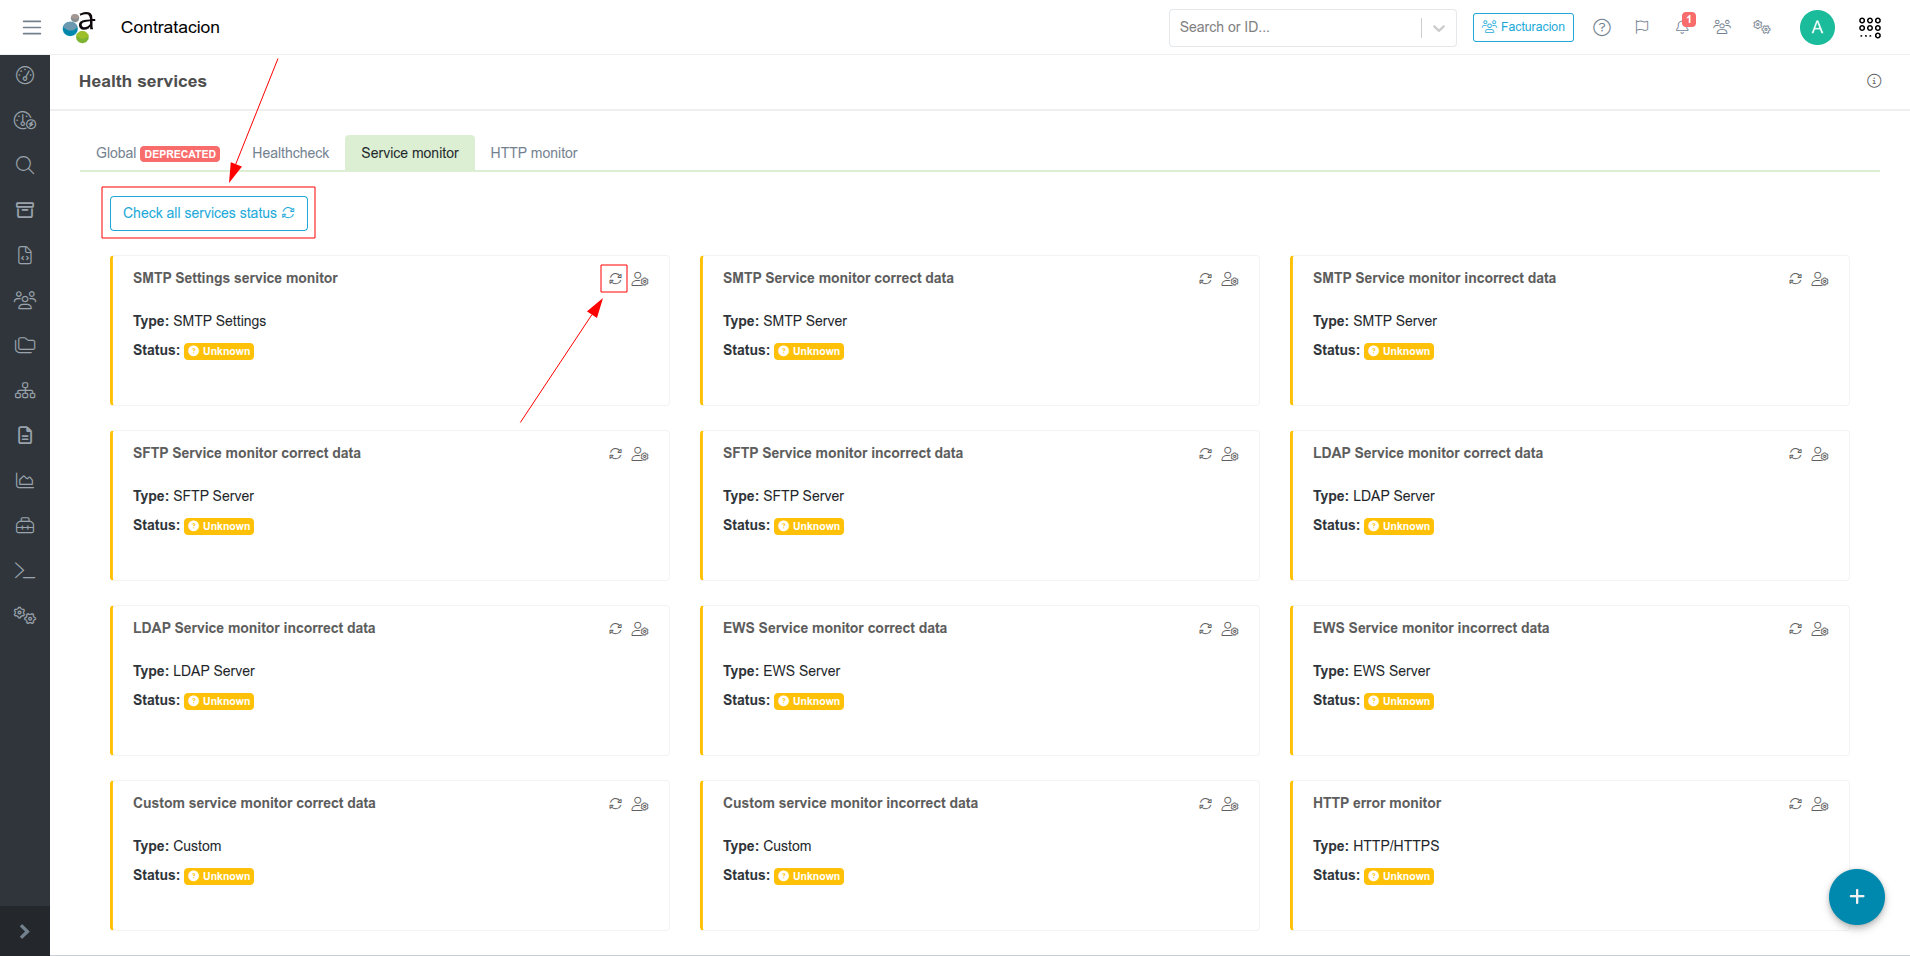Viewport: 1910px width, 956px height.
Task: Open user settings for HTTP error monitor
Action: tap(1820, 804)
